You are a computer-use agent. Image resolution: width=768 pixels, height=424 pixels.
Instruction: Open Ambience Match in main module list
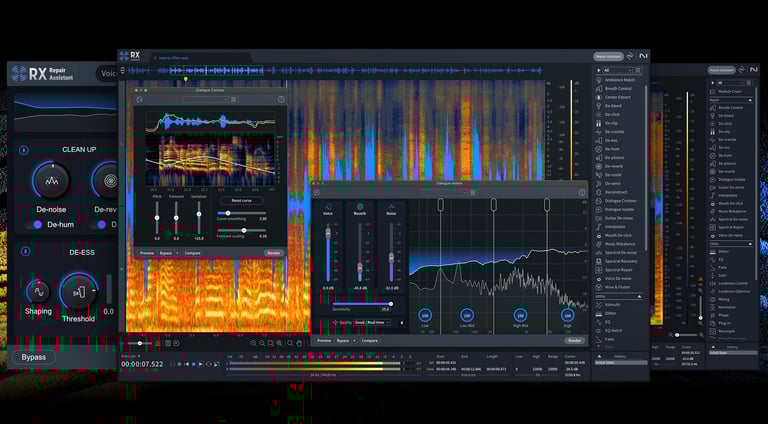pyautogui.click(x=616, y=80)
